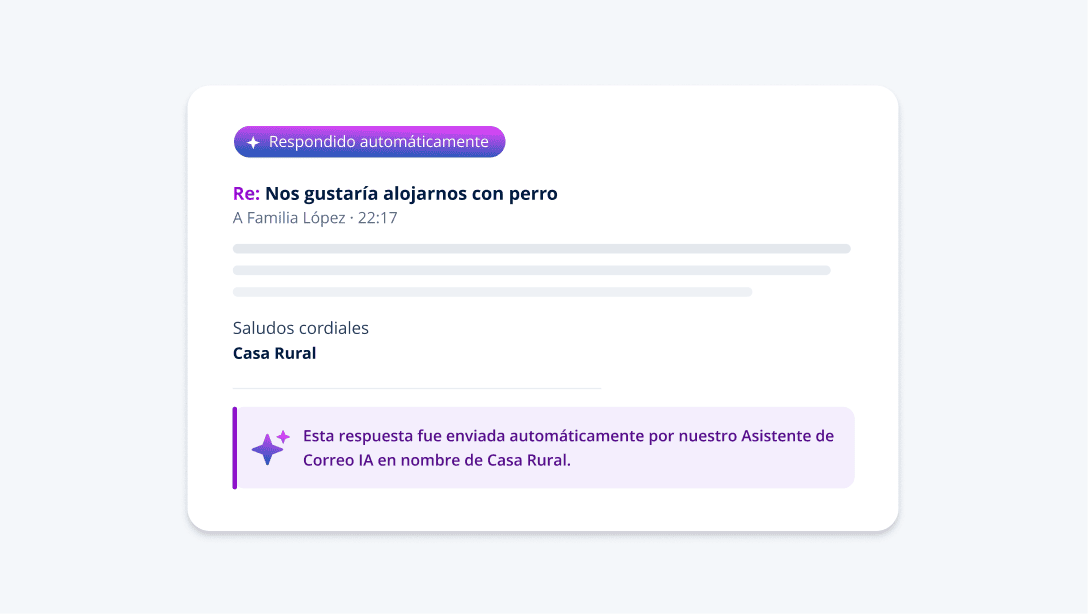This screenshot has width=1088, height=614.
Task: Click the large AI sparkle icon in the notice
Action: click(x=267, y=450)
